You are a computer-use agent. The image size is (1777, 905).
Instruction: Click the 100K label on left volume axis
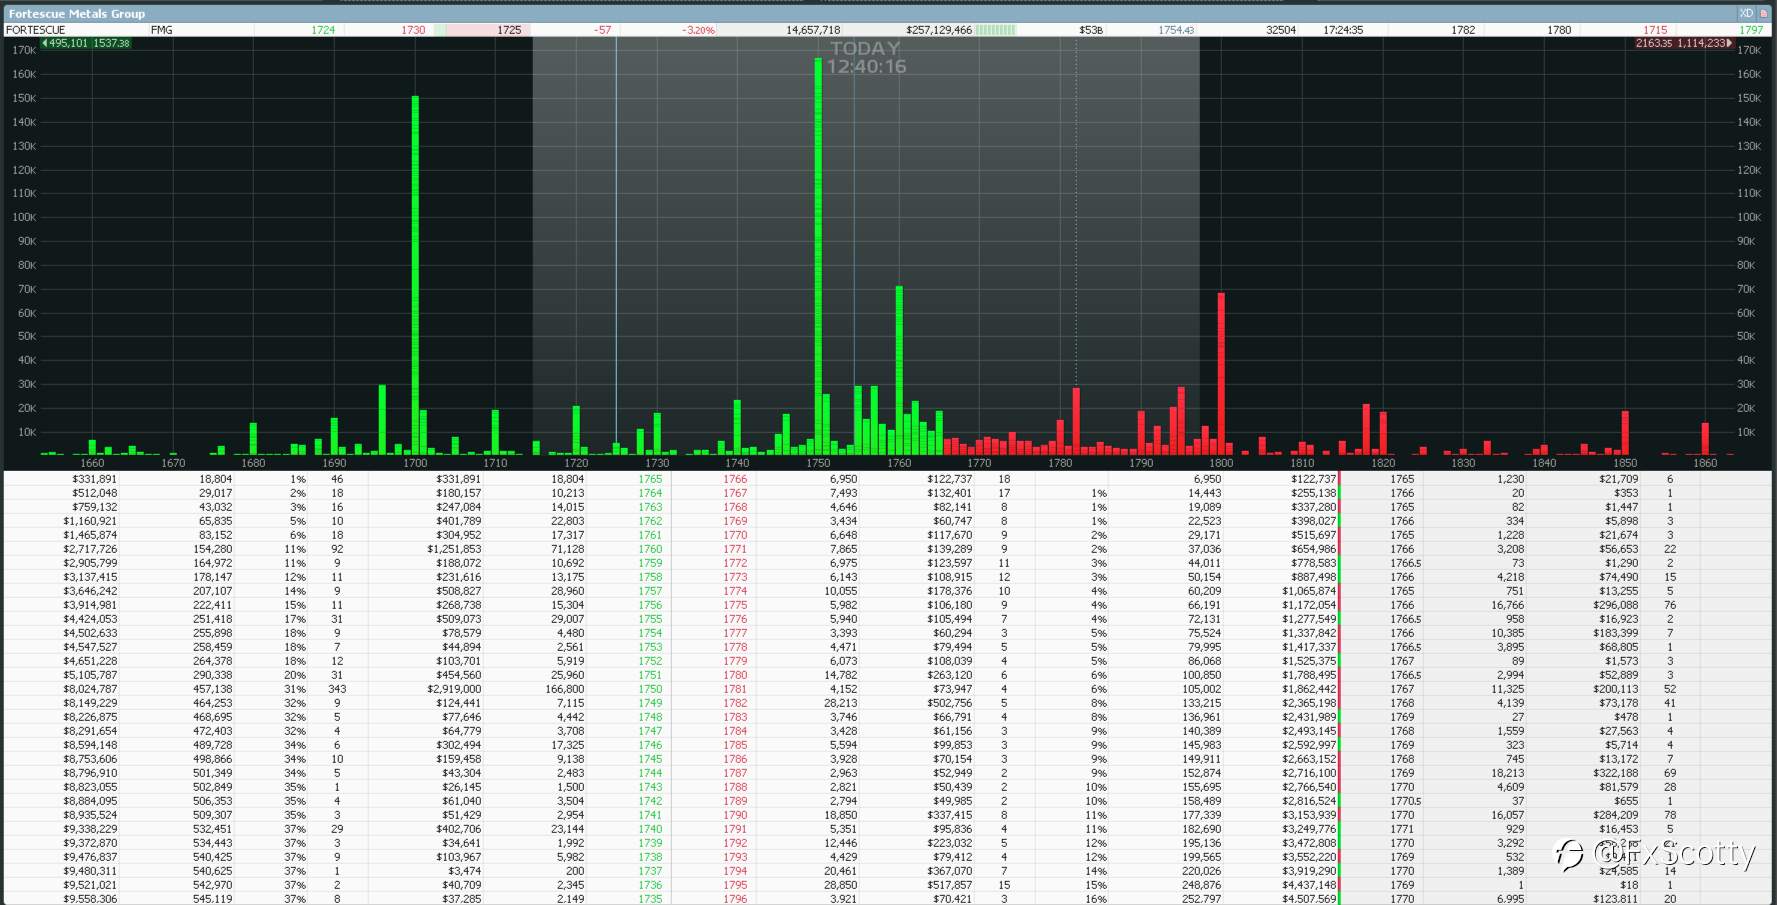point(24,217)
